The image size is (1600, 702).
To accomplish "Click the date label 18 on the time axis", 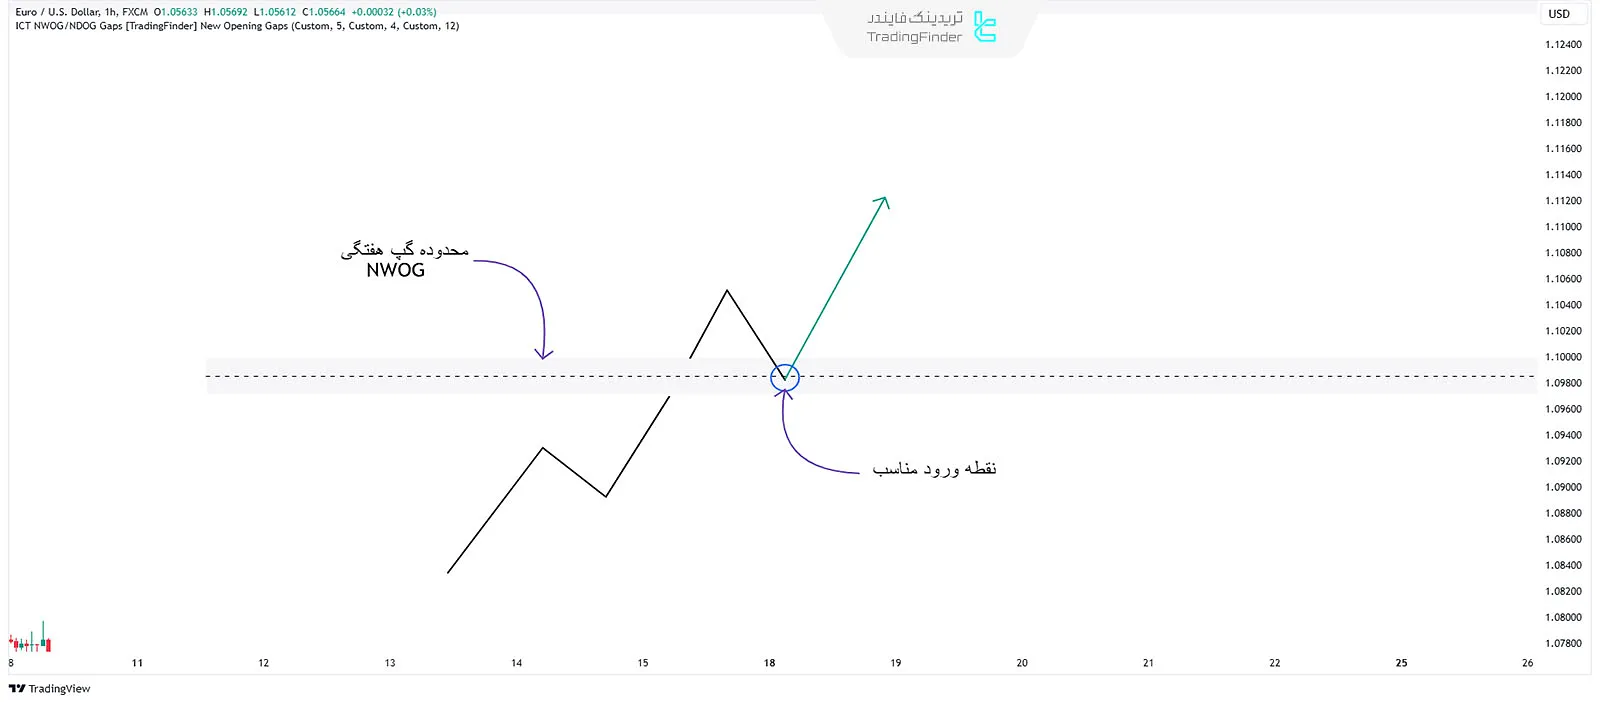I will [x=769, y=662].
